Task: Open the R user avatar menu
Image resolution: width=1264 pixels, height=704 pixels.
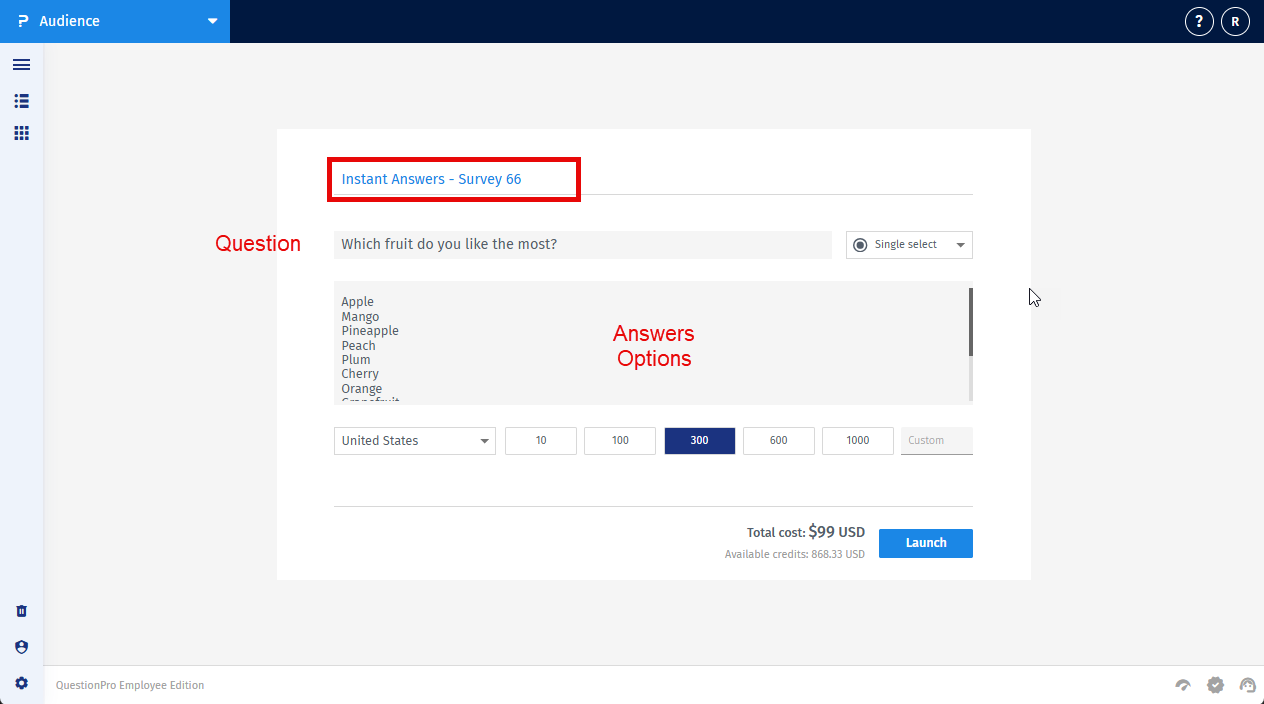Action: 1235,21
